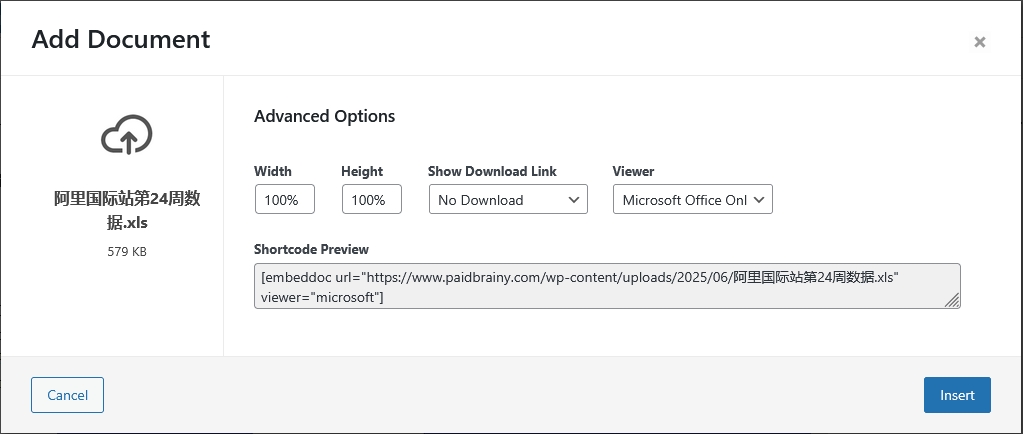Image resolution: width=1023 pixels, height=434 pixels.
Task: Click the Show Download Link label
Action: pos(492,171)
